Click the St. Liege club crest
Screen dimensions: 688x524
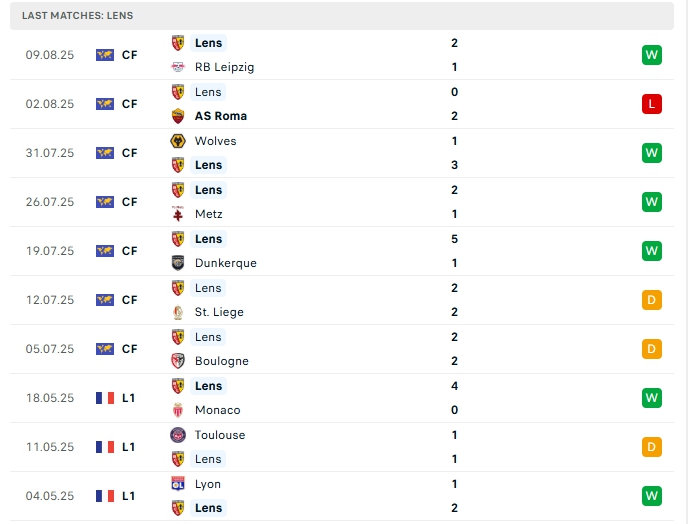[x=179, y=312]
